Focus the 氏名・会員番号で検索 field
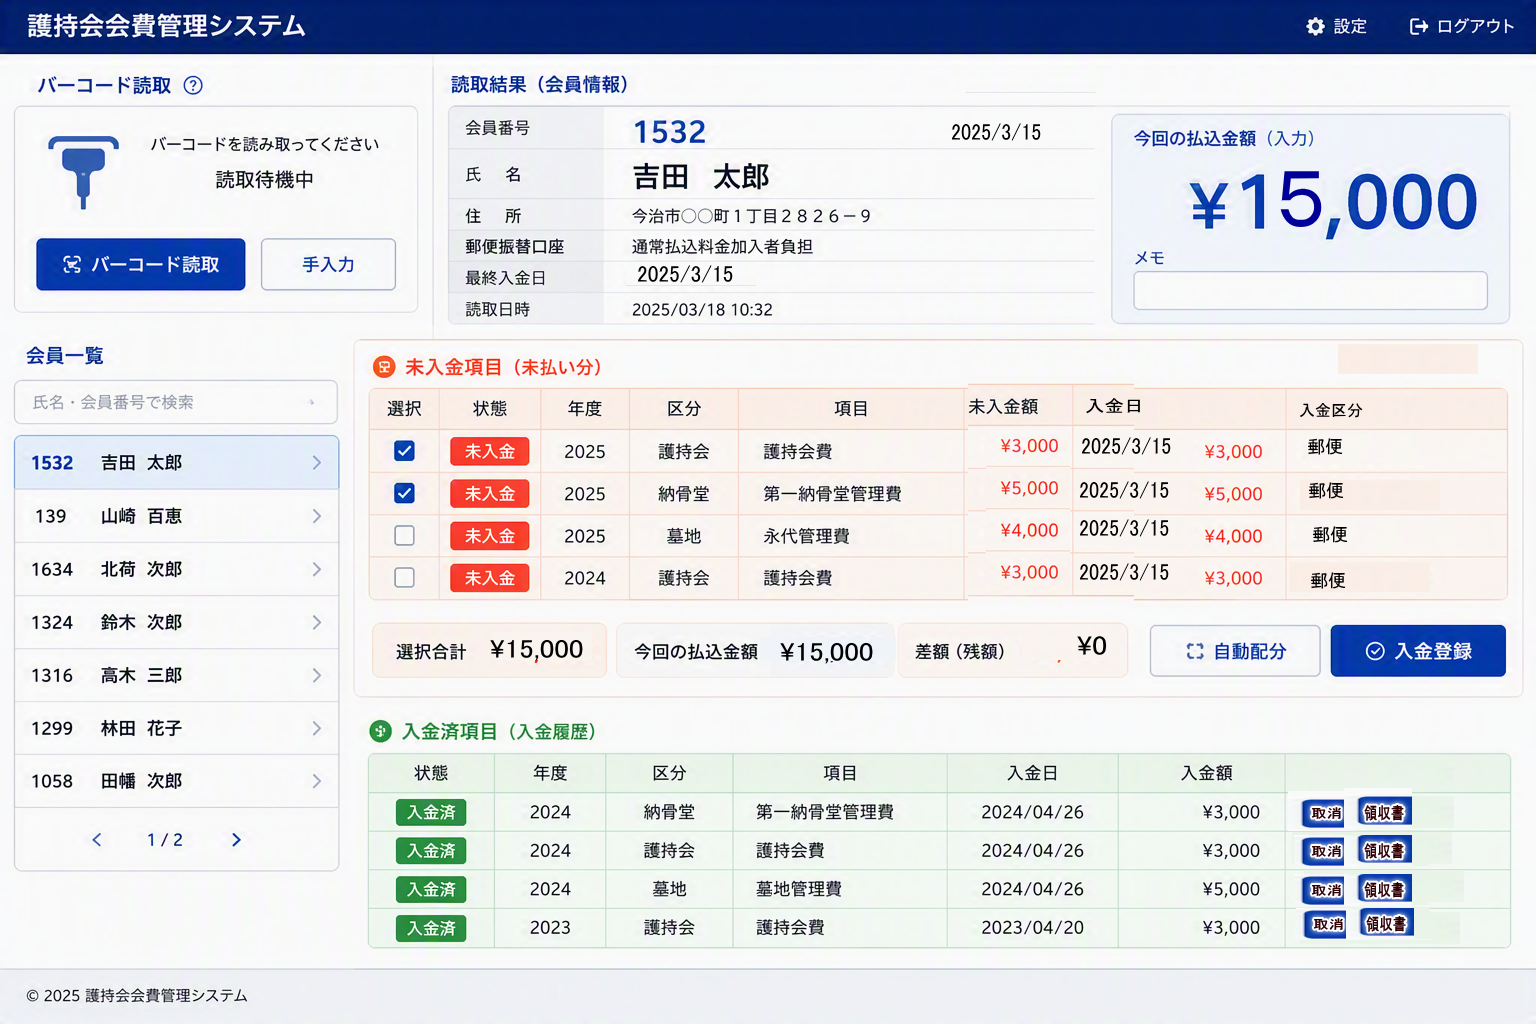 pyautogui.click(x=176, y=402)
